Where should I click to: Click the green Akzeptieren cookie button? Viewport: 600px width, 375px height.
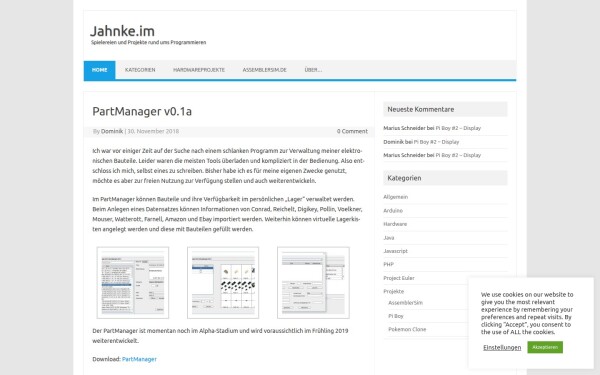pos(545,347)
